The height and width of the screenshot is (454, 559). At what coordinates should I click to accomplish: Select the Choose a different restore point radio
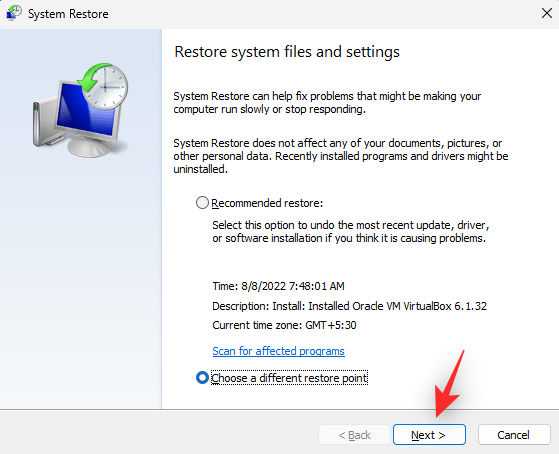202,378
